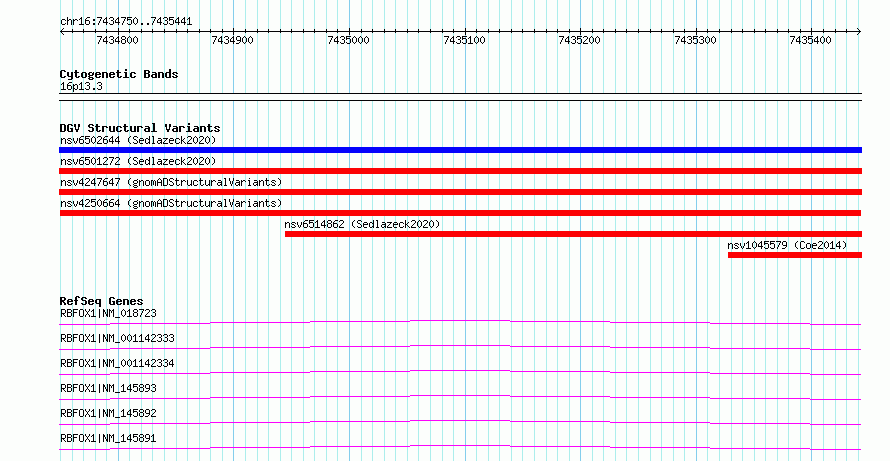Click the RBFOX1|NM_018723 gene label
This screenshot has width=890, height=461.
coord(108,313)
